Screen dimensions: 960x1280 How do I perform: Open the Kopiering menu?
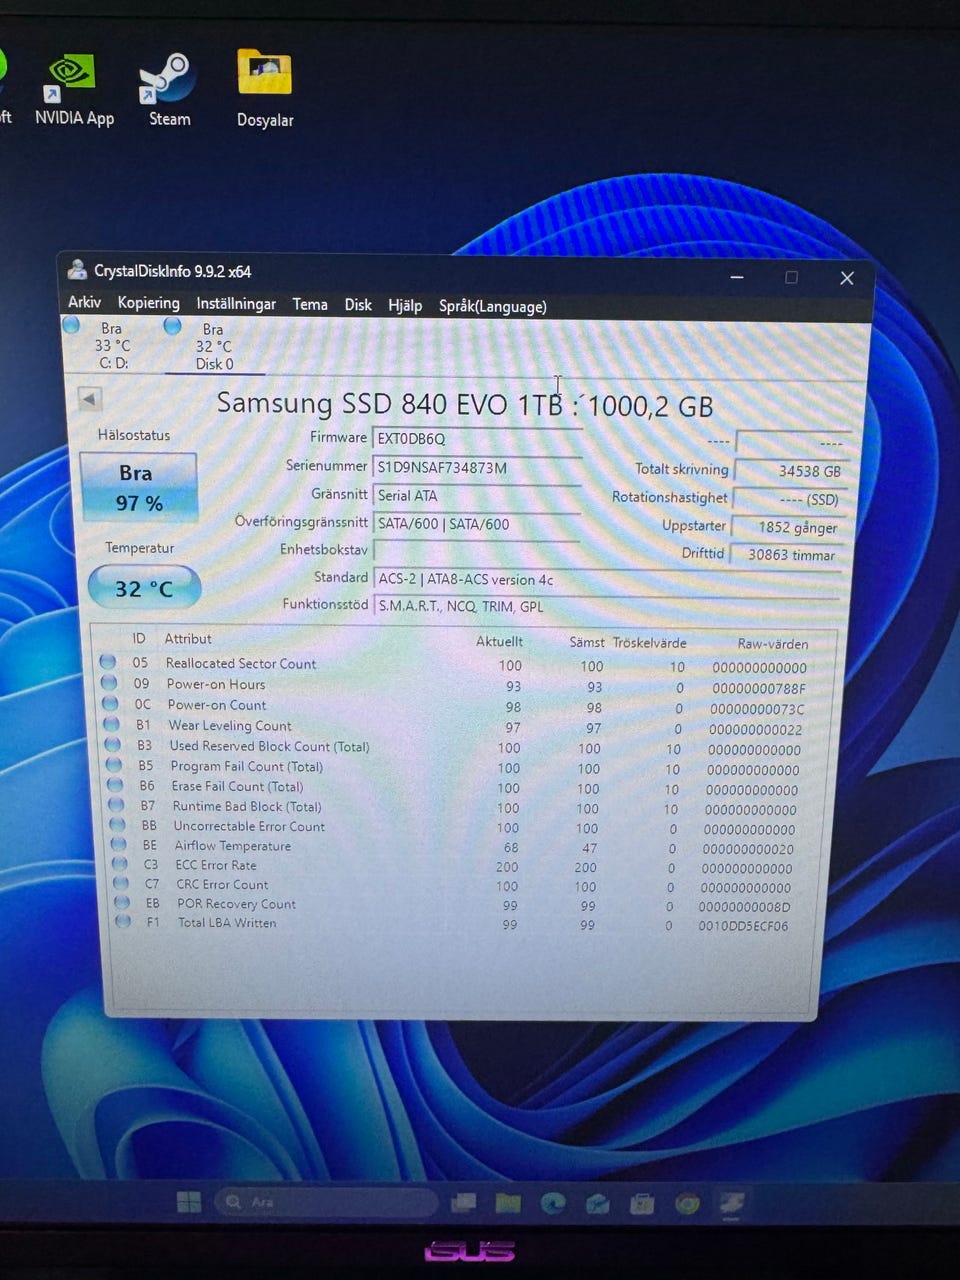click(x=148, y=303)
